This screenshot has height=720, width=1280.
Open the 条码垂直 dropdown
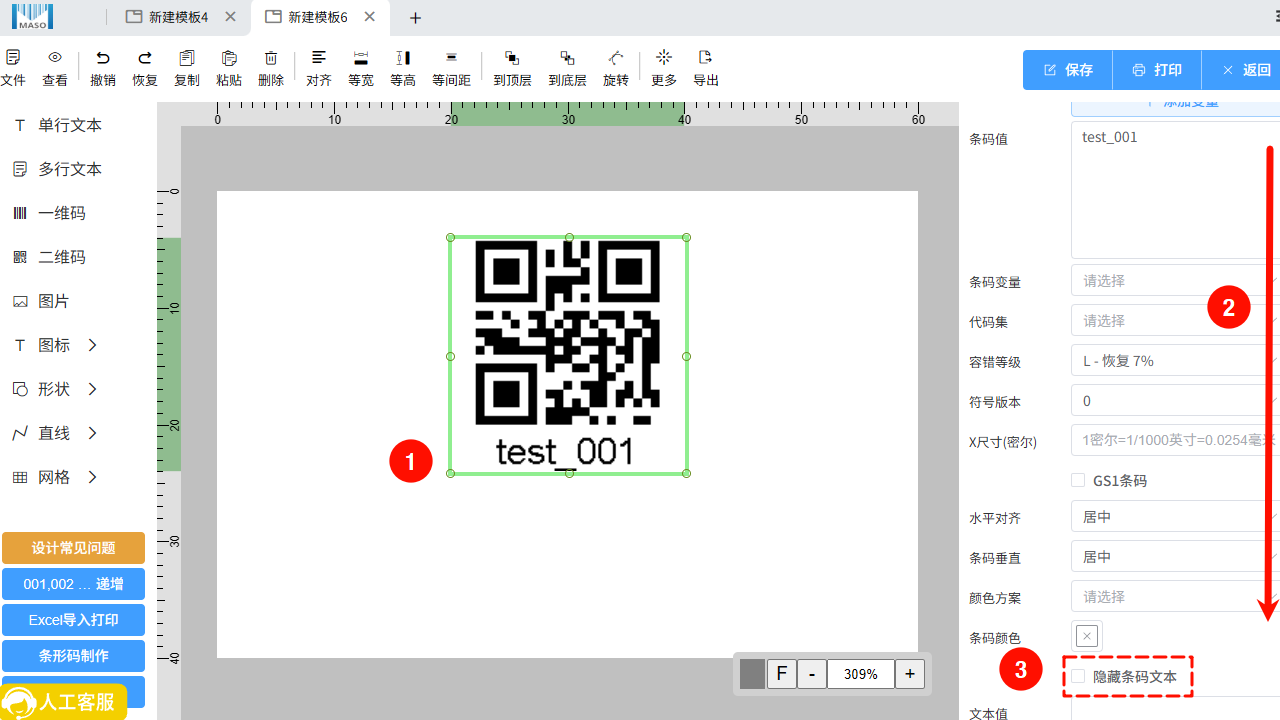(1175, 557)
